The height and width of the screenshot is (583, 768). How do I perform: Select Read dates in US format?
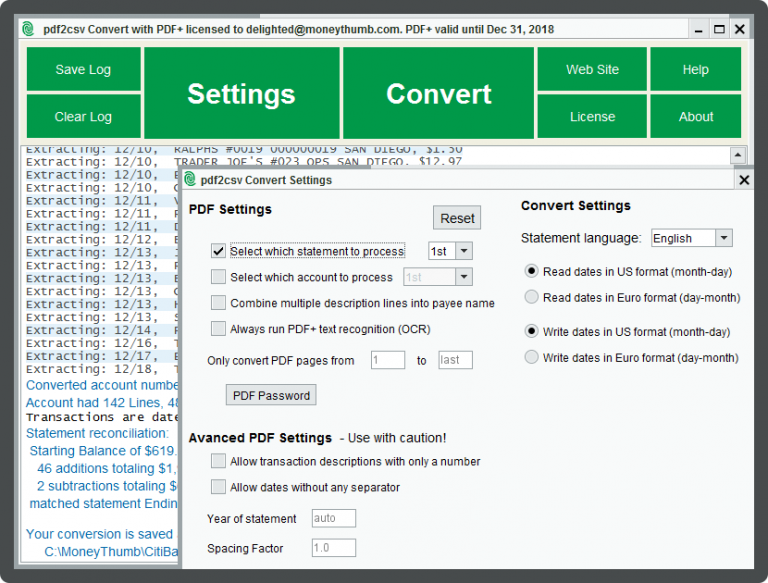[531, 271]
